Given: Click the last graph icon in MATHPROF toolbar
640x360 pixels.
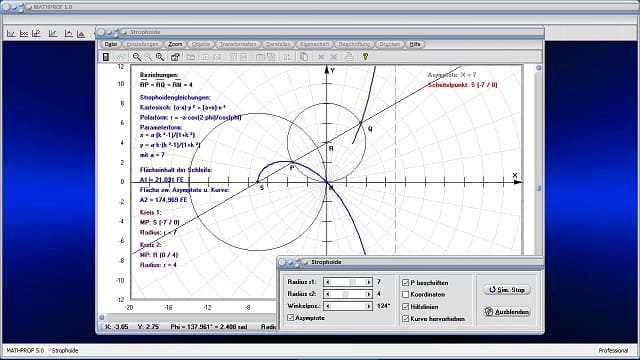Looking at the screenshot, I should 81,34.
